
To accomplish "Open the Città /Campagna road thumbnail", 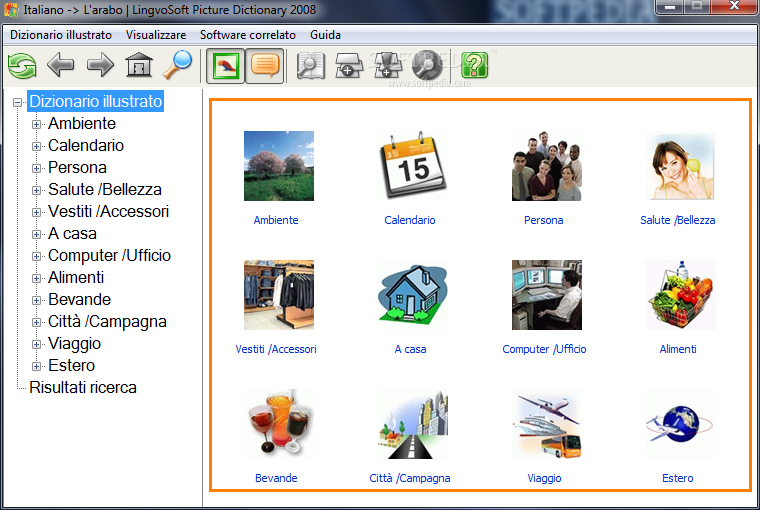I will coord(412,424).
